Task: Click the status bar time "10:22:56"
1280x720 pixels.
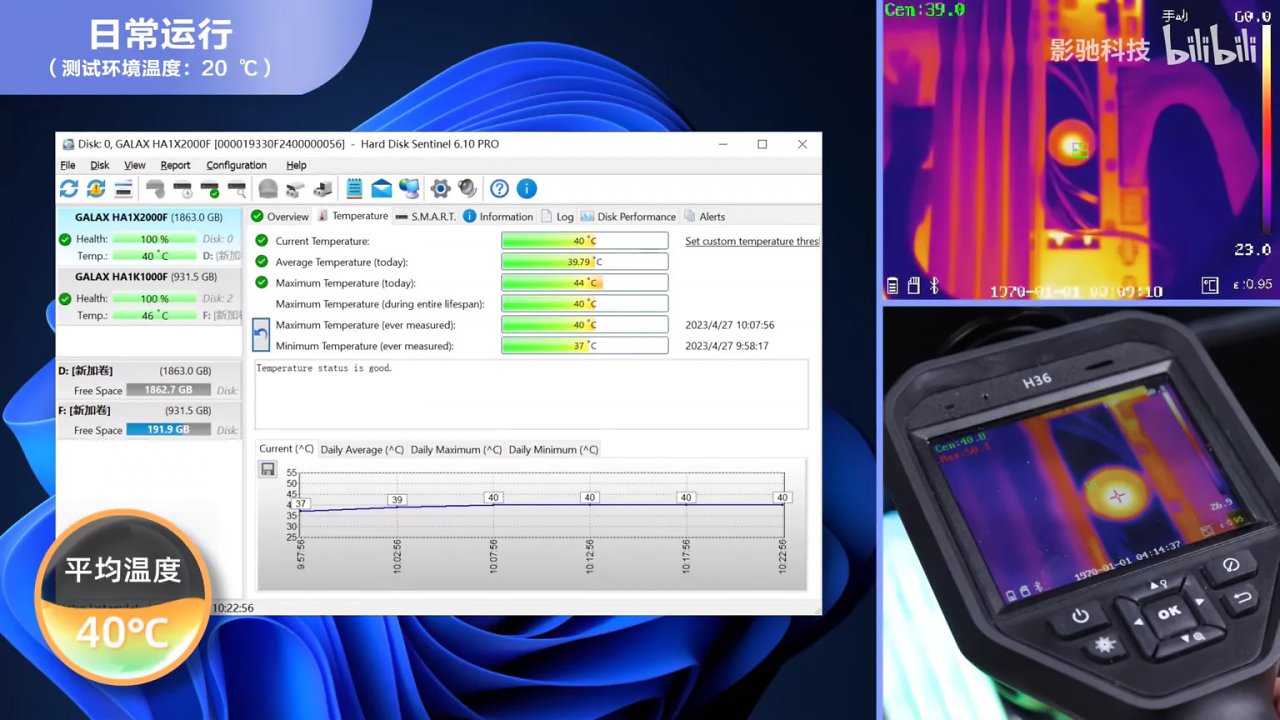Action: pos(233,608)
